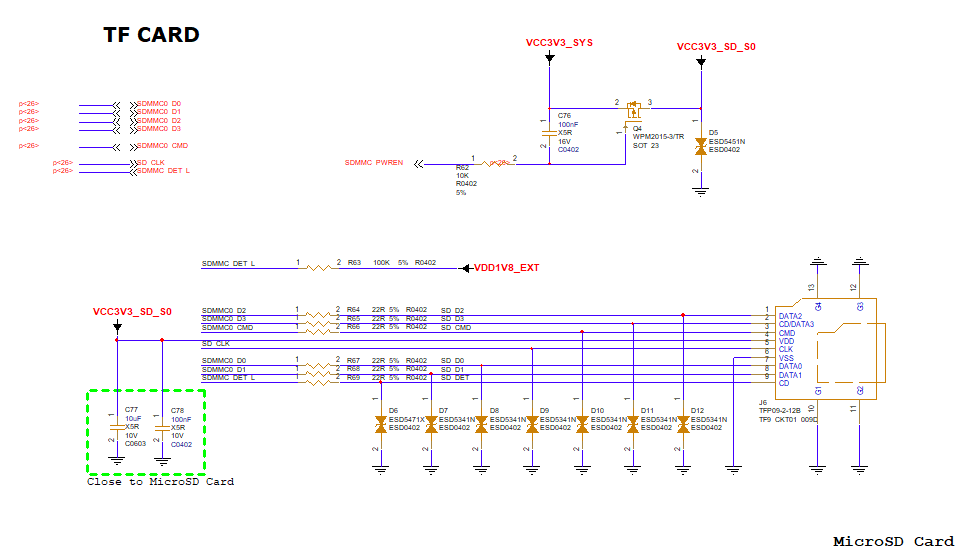Click the Close to MicroSD Card note
This screenshot has height=560, width=966.
(x=160, y=482)
